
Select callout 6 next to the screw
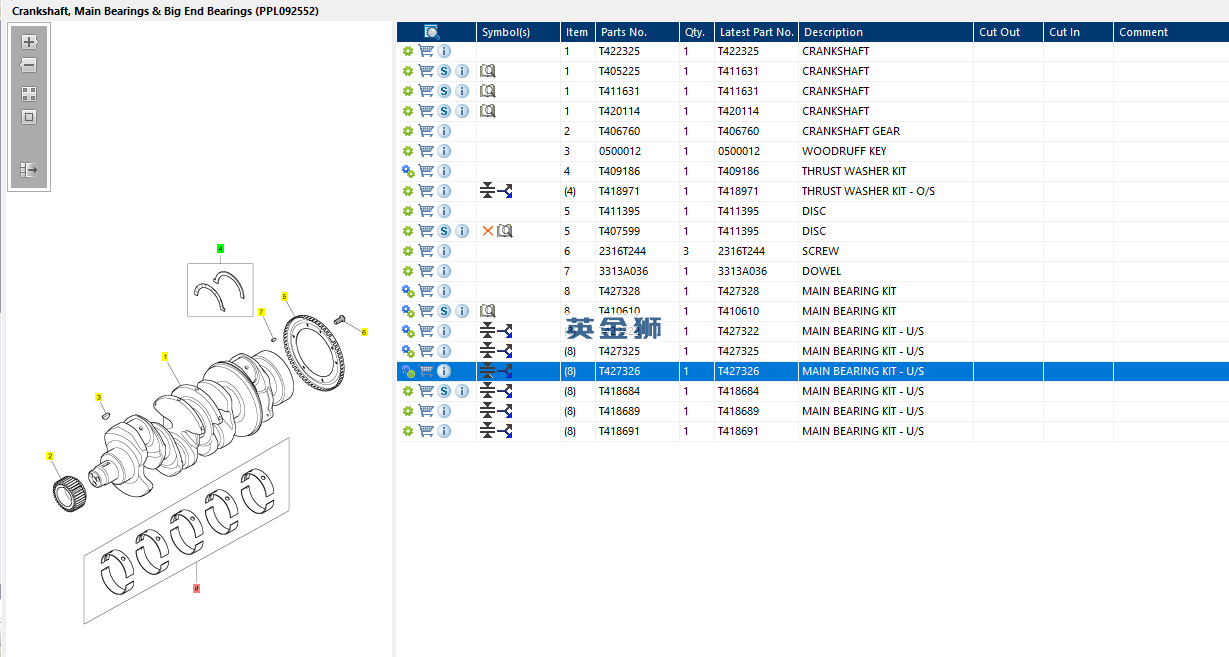point(364,332)
